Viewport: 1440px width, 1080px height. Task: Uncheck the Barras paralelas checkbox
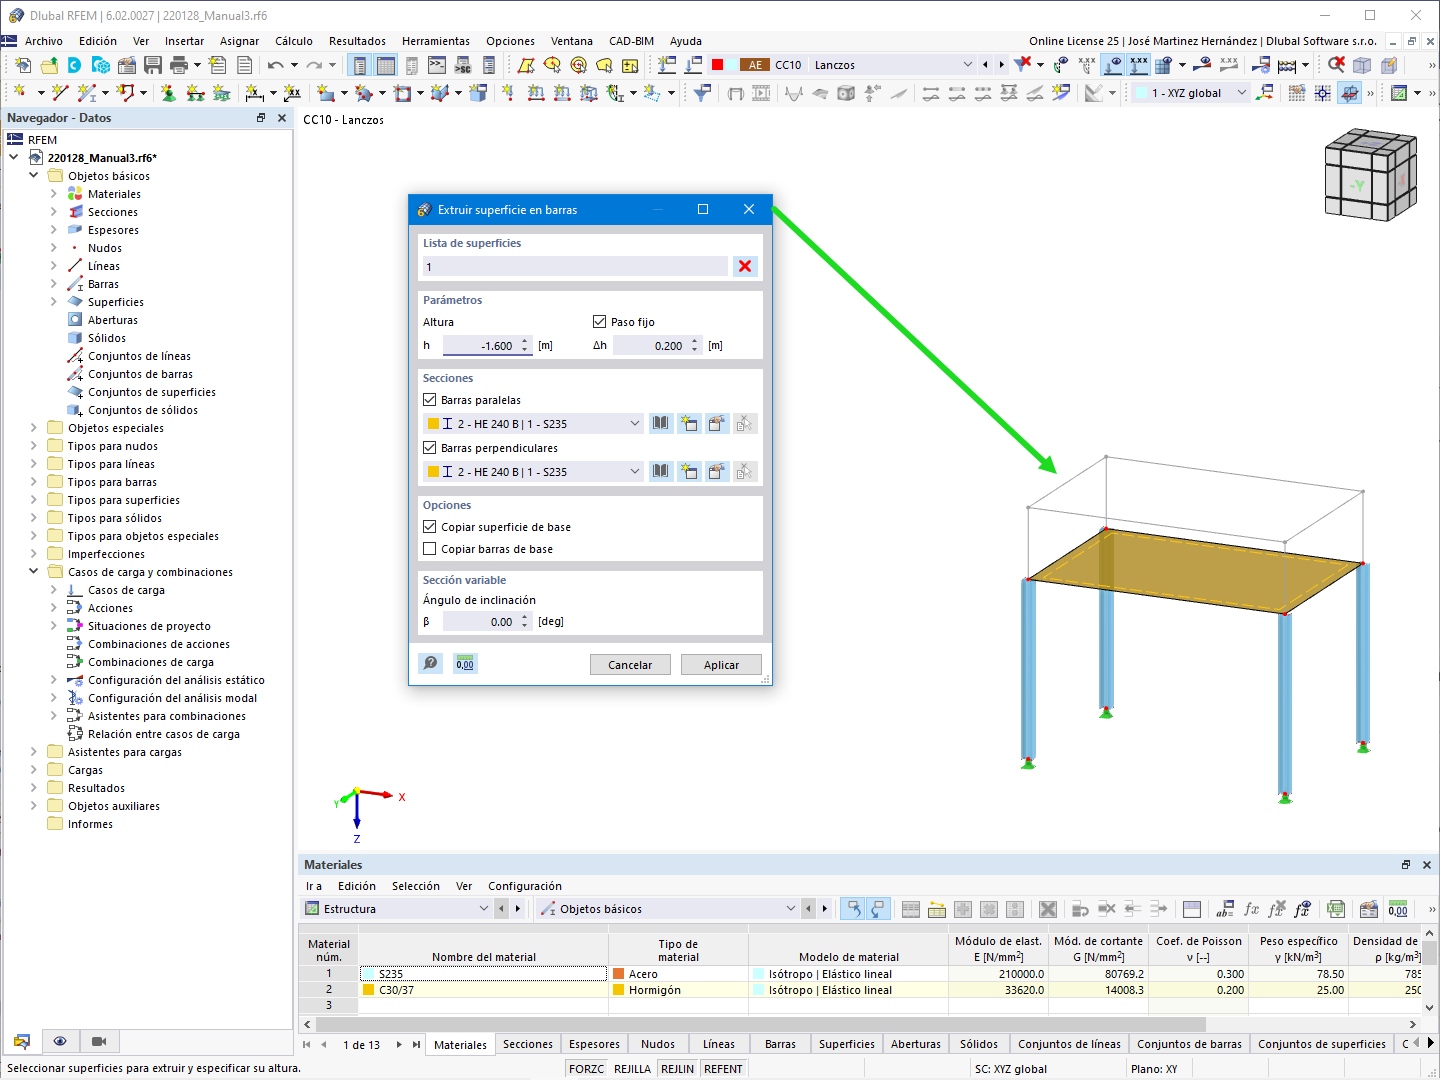click(x=430, y=399)
